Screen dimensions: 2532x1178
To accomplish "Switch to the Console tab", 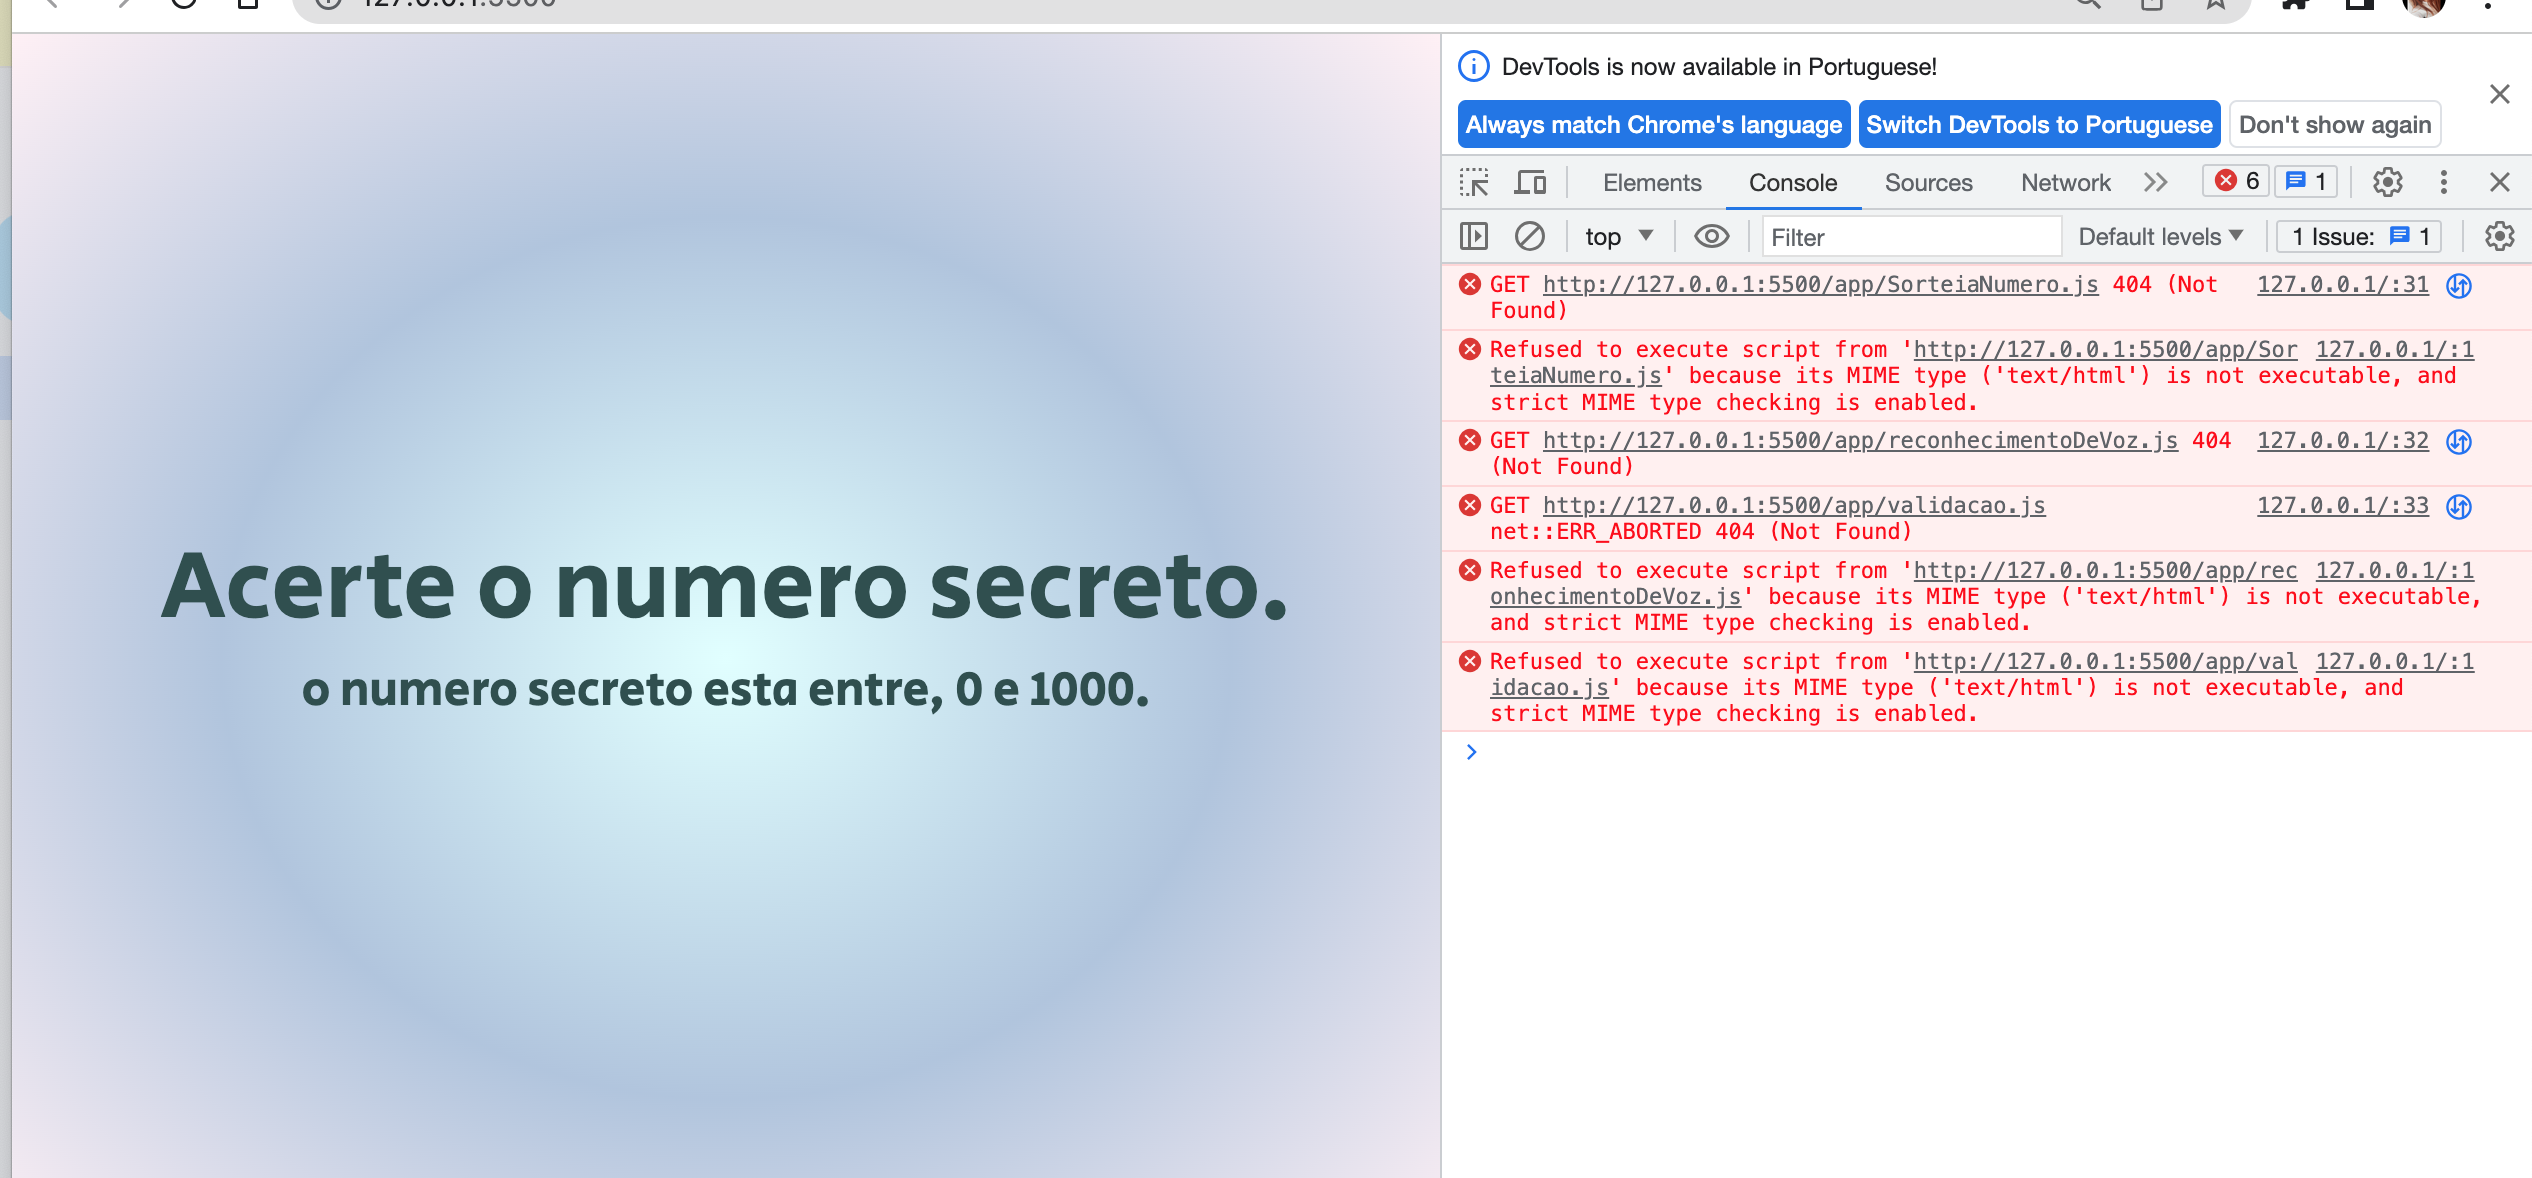I will (x=1793, y=183).
